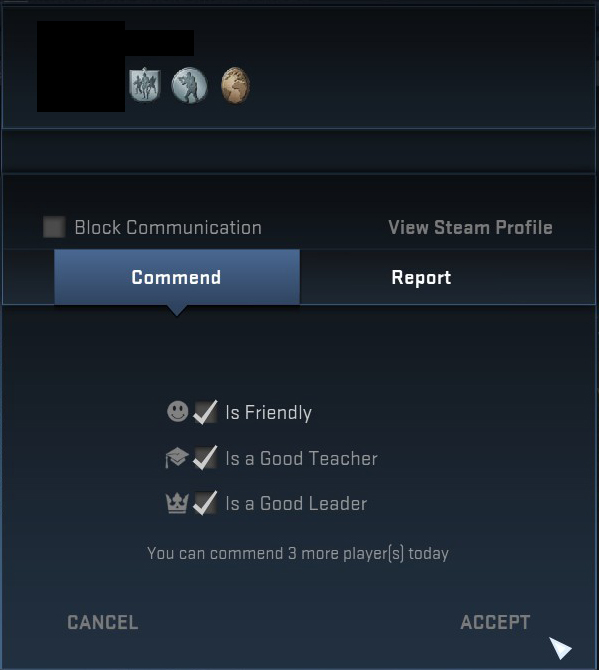The height and width of the screenshot is (670, 599).
Task: Click the bronze globe coin badge
Action: point(235,85)
